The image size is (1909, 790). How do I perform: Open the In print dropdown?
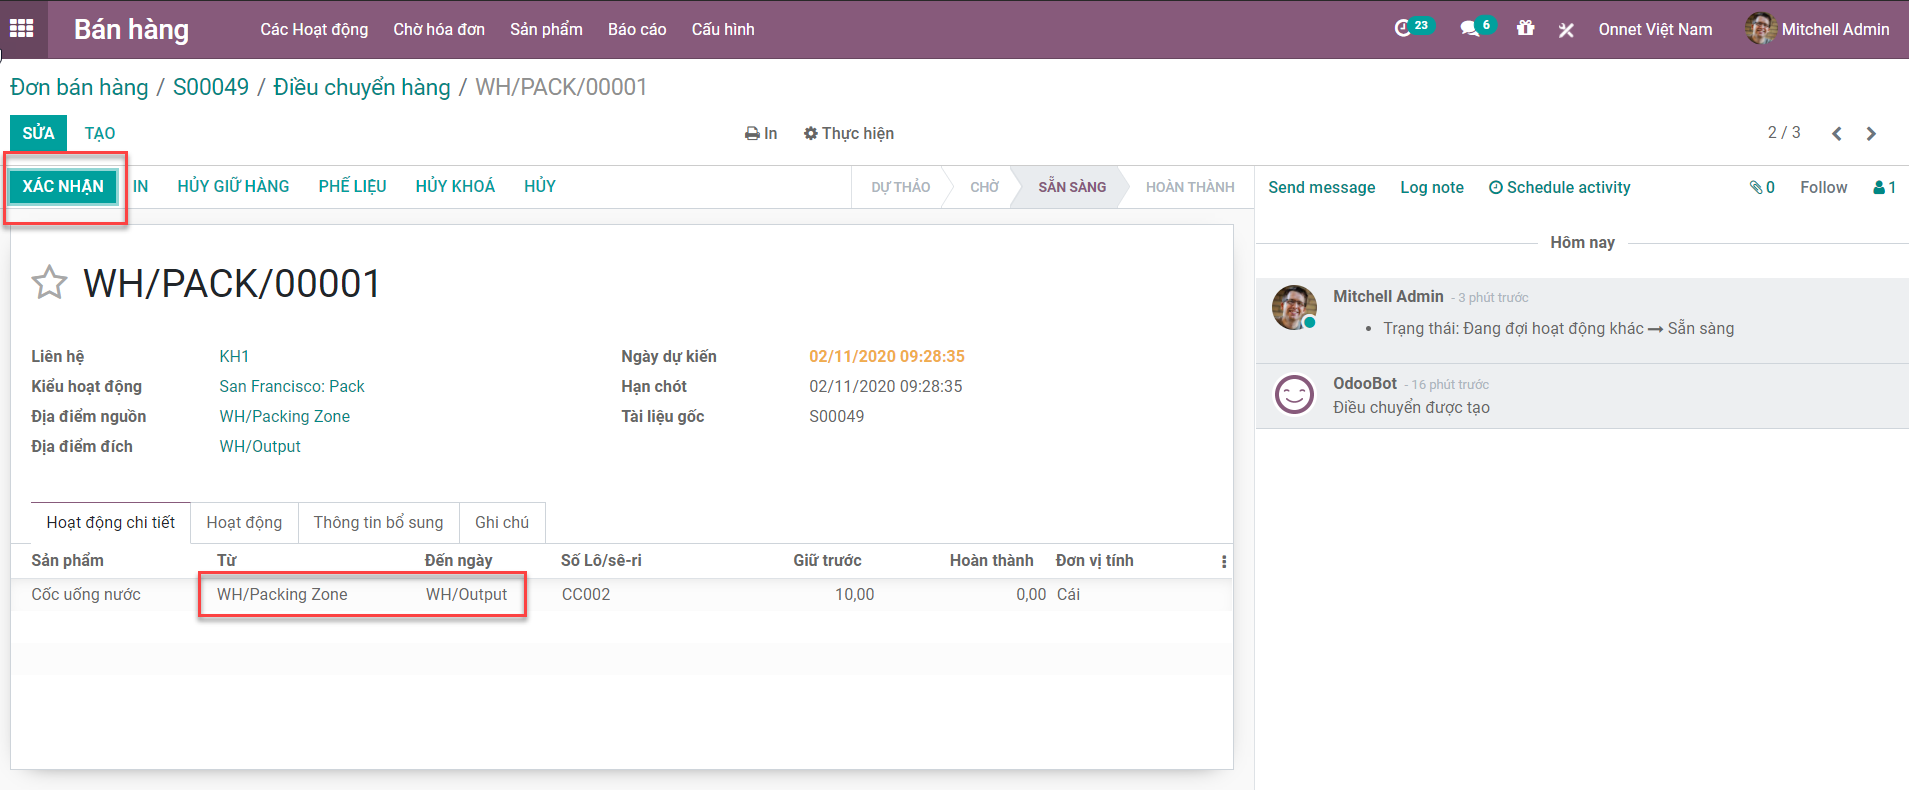[761, 133]
